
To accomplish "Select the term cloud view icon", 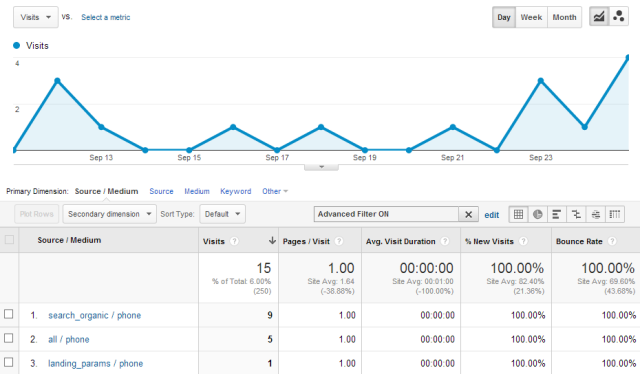I will click(596, 214).
